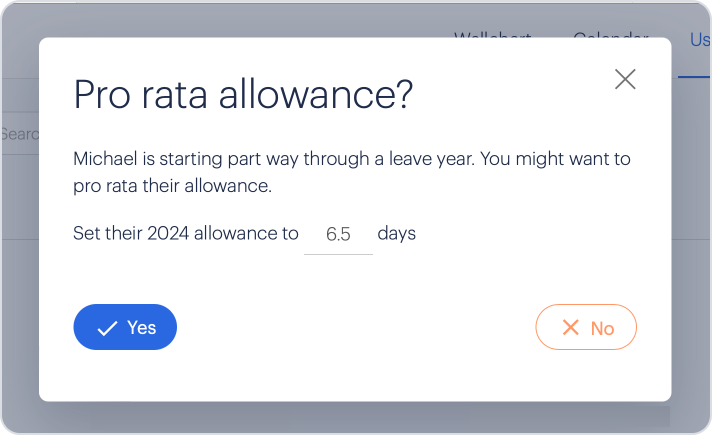Click the message about Michael starting mid-year
This screenshot has height=435, width=712.
coord(352,172)
